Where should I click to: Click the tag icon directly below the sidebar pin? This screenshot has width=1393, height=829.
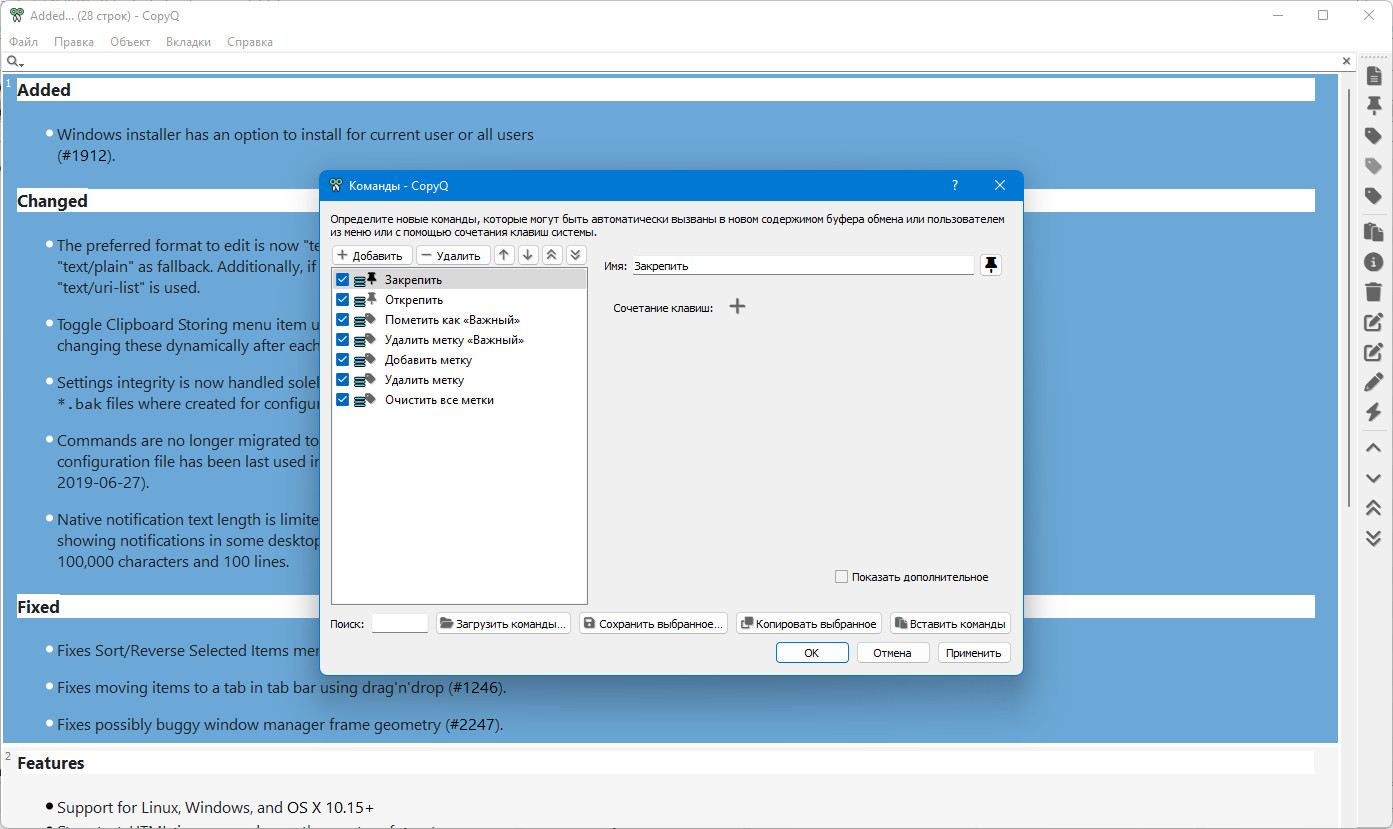[1373, 136]
